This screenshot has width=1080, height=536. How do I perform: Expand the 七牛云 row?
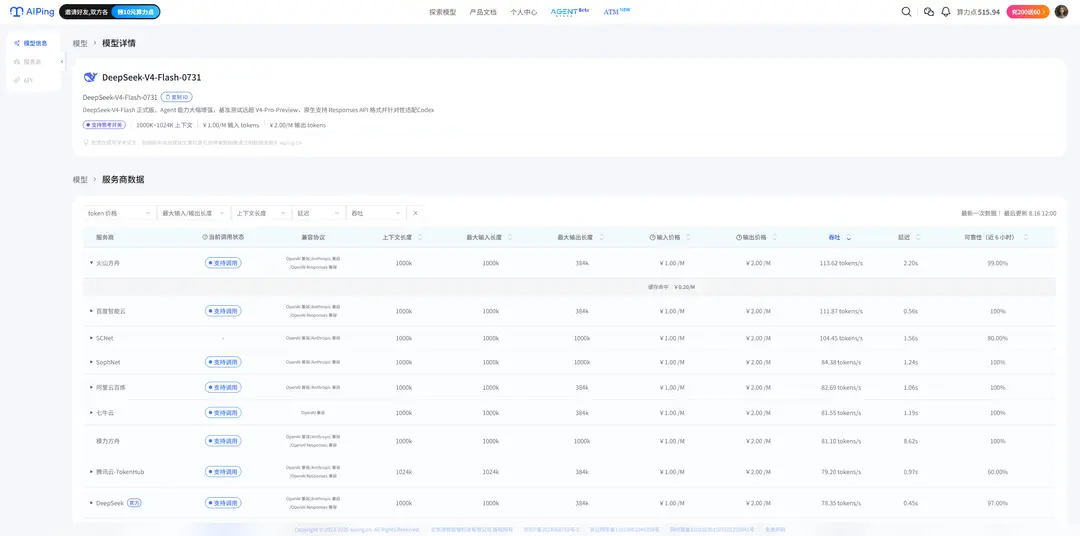point(91,413)
